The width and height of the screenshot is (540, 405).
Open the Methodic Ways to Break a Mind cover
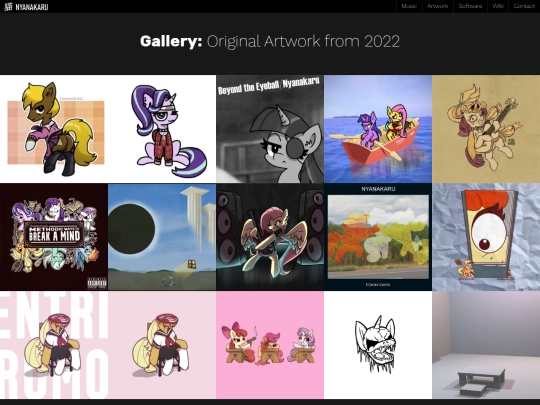(x=54, y=237)
